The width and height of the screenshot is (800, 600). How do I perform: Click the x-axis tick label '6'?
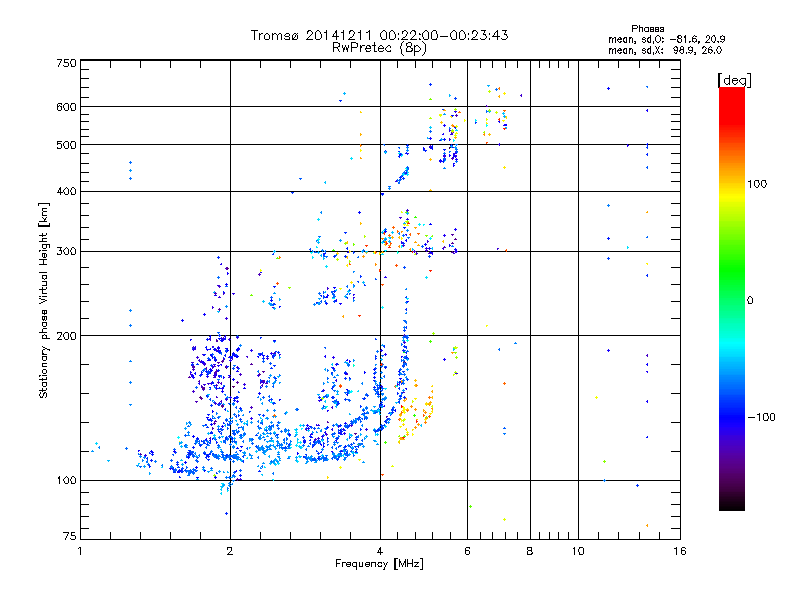[x=467, y=551]
